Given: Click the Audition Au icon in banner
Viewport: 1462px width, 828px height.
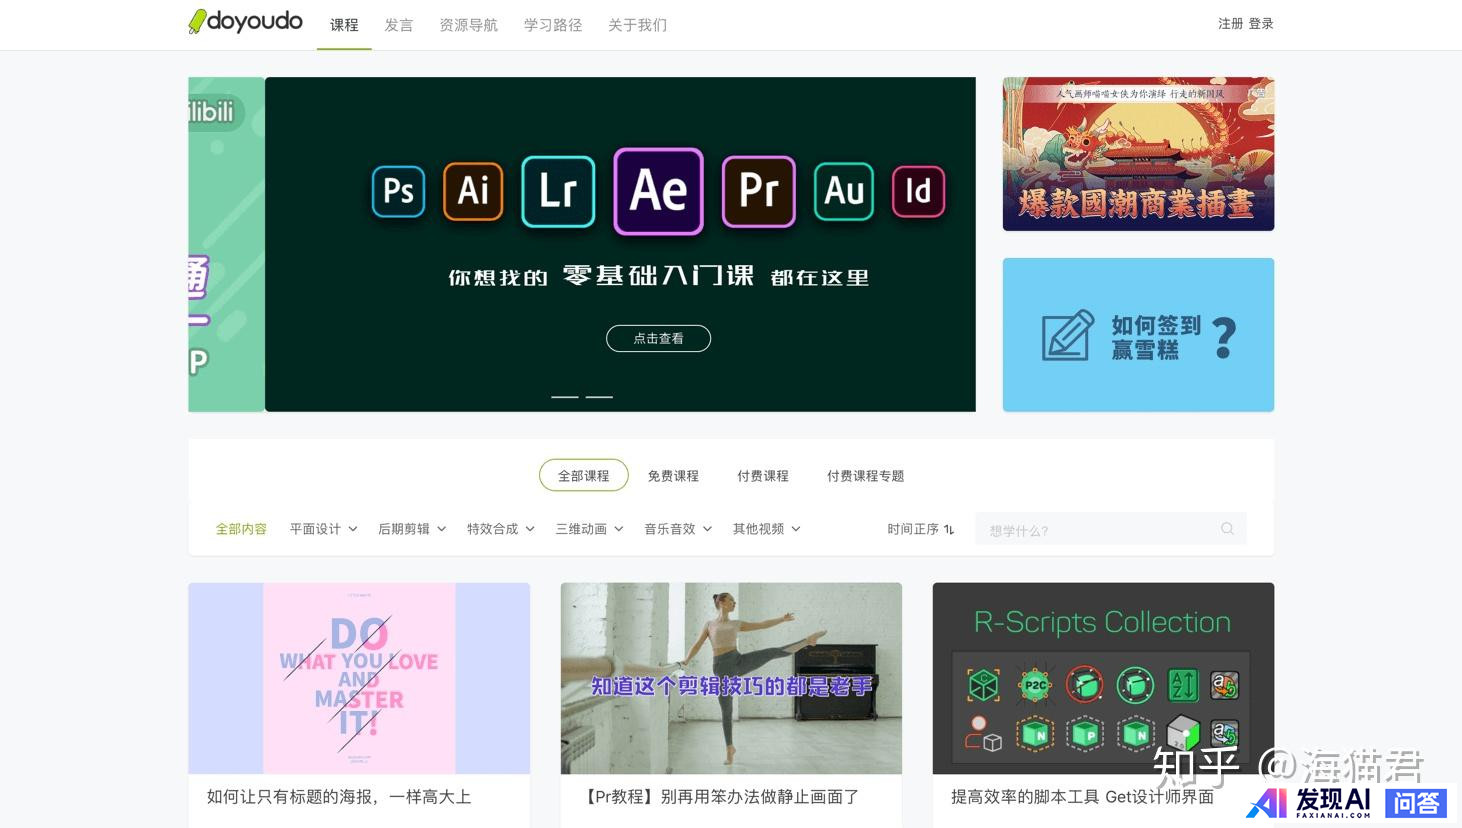Looking at the screenshot, I should (x=843, y=191).
